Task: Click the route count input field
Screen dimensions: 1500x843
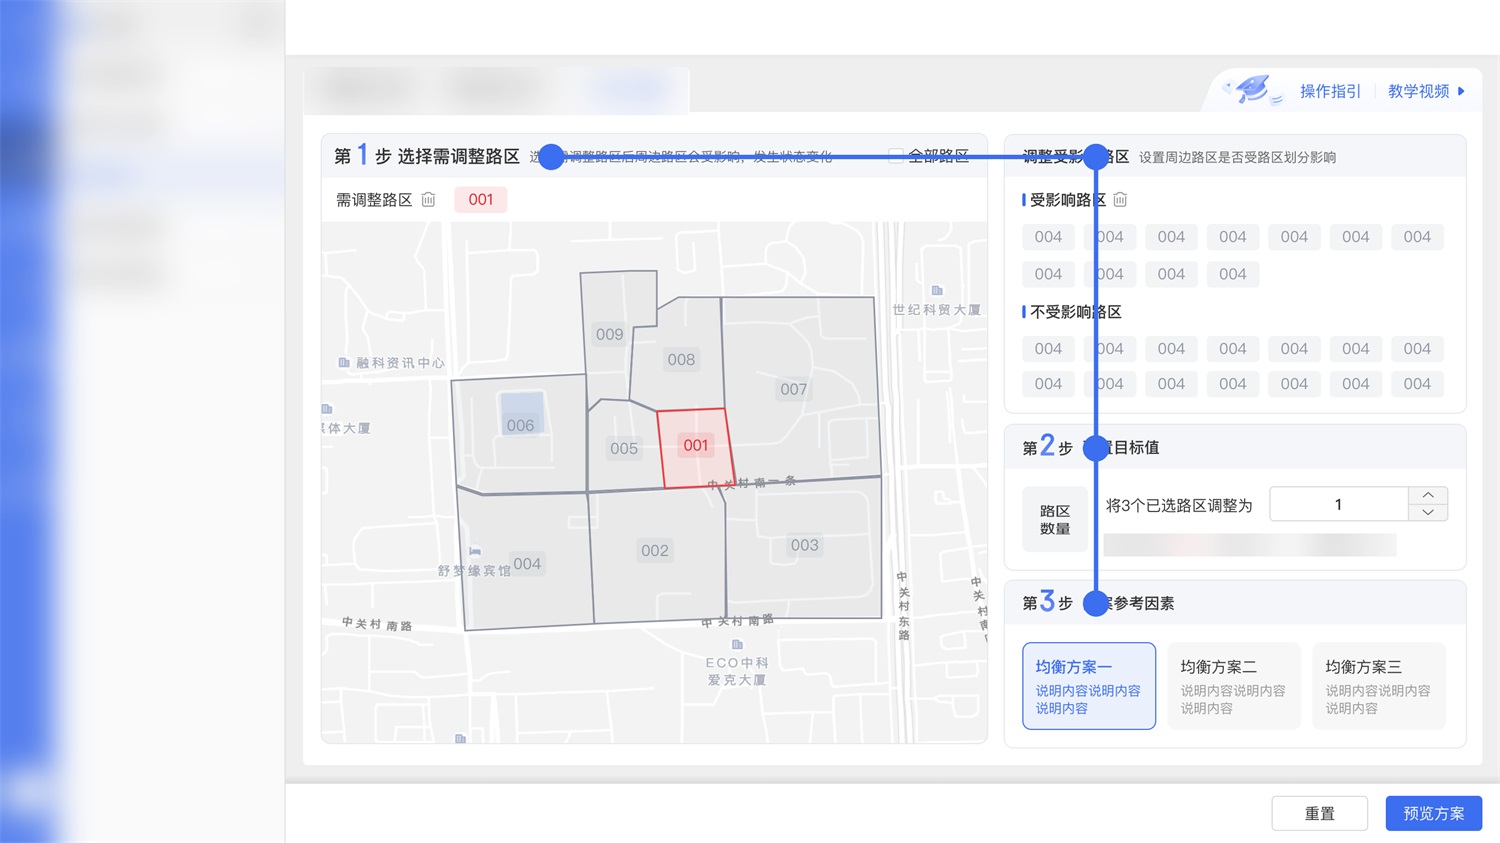Action: click(x=1339, y=504)
